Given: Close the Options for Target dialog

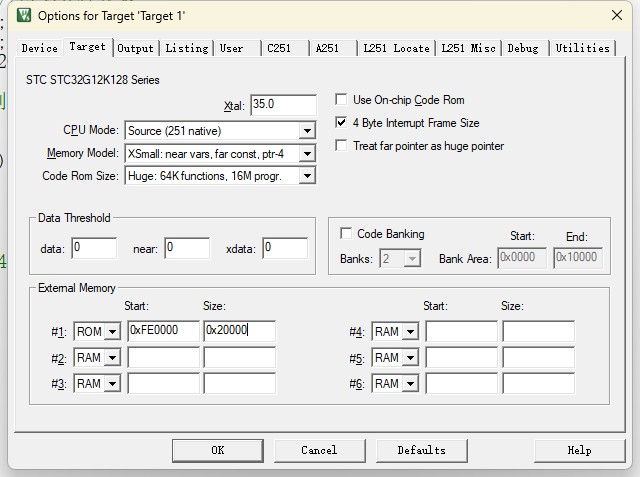Looking at the screenshot, I should [x=617, y=16].
